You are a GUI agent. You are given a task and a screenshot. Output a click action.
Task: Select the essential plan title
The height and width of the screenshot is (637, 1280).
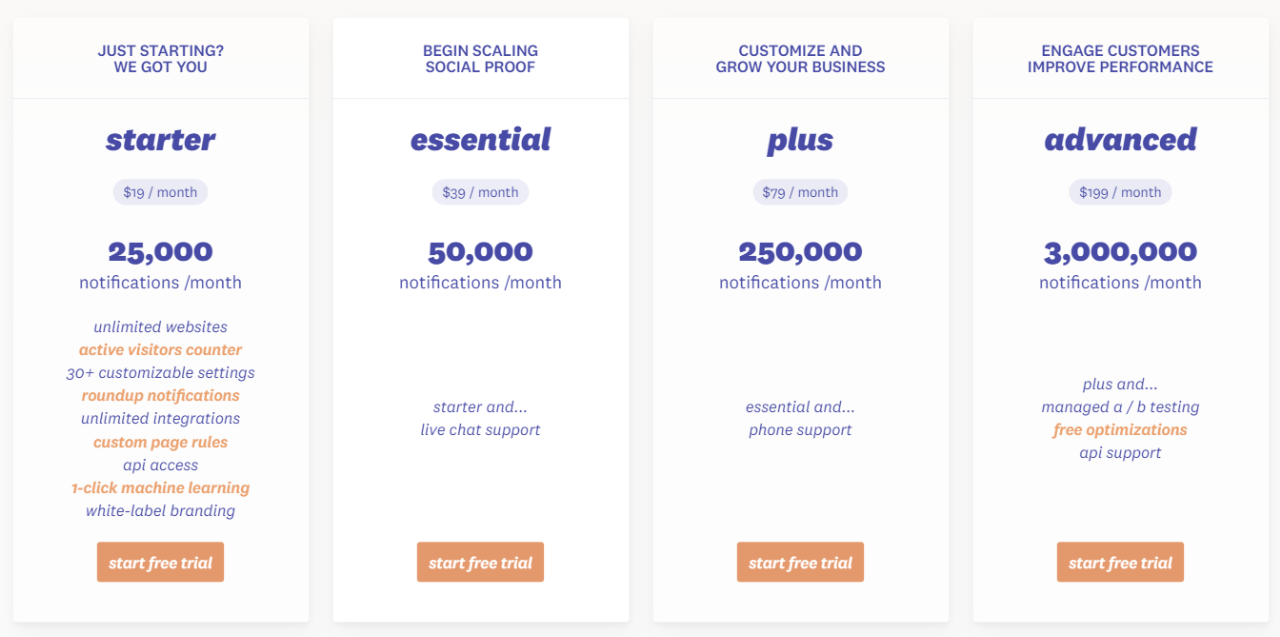pos(480,140)
